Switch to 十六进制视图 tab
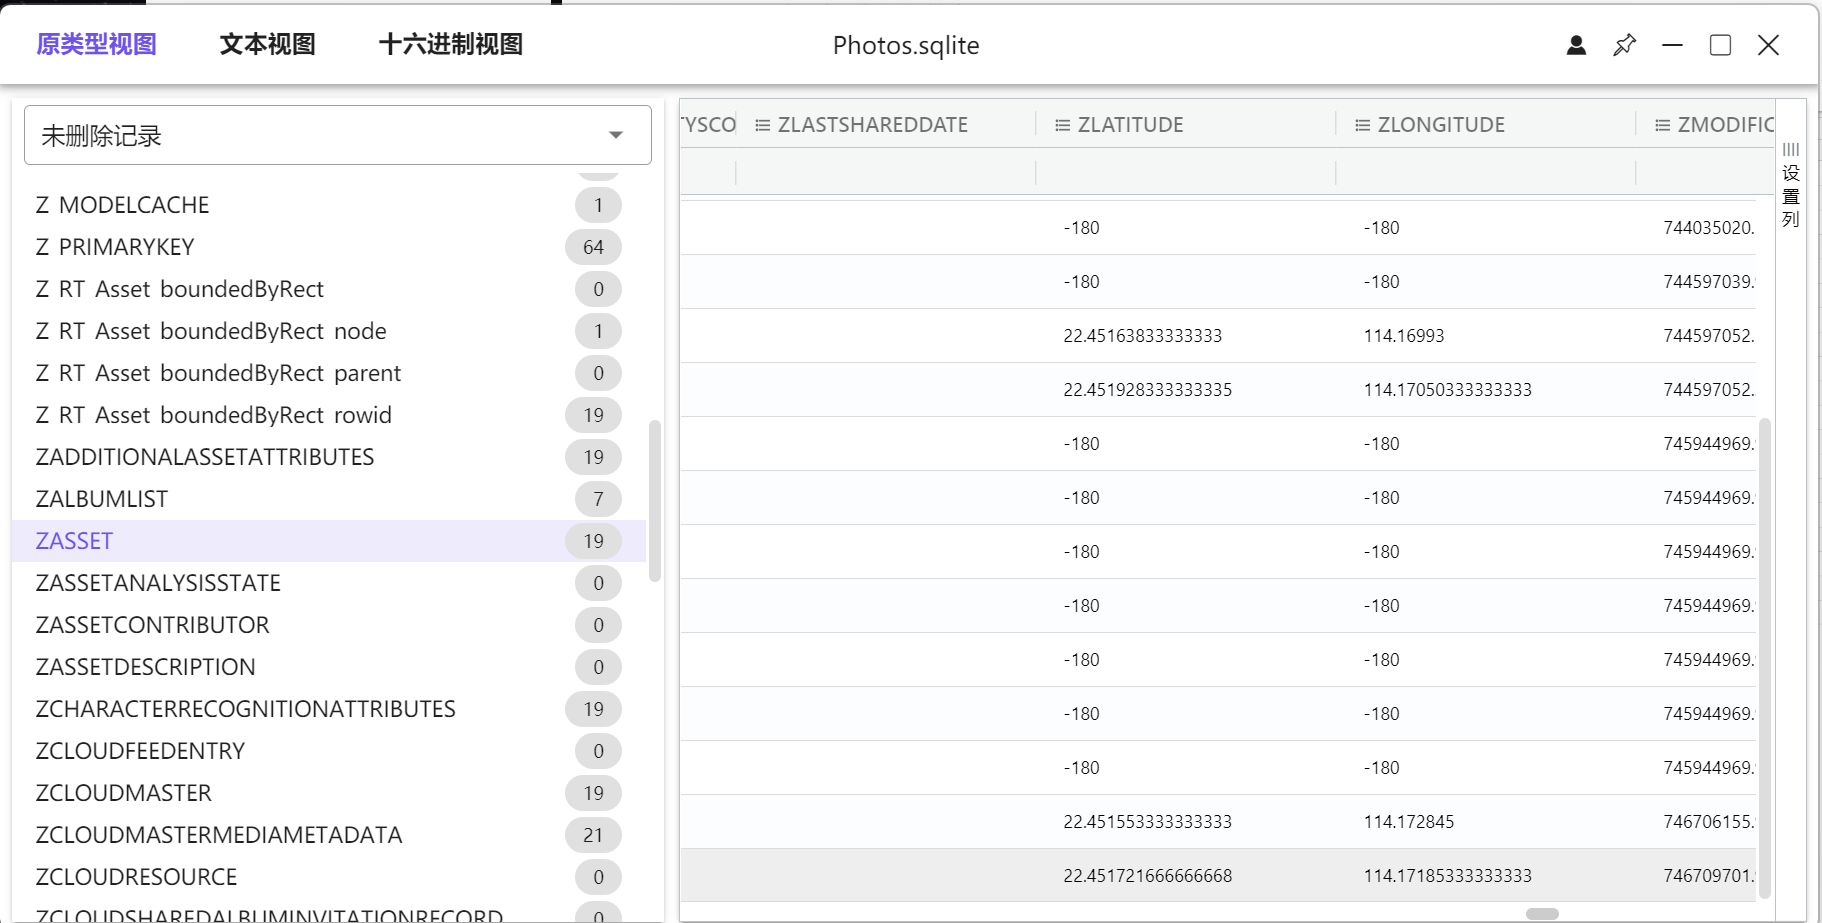Image resolution: width=1822 pixels, height=923 pixels. point(449,44)
